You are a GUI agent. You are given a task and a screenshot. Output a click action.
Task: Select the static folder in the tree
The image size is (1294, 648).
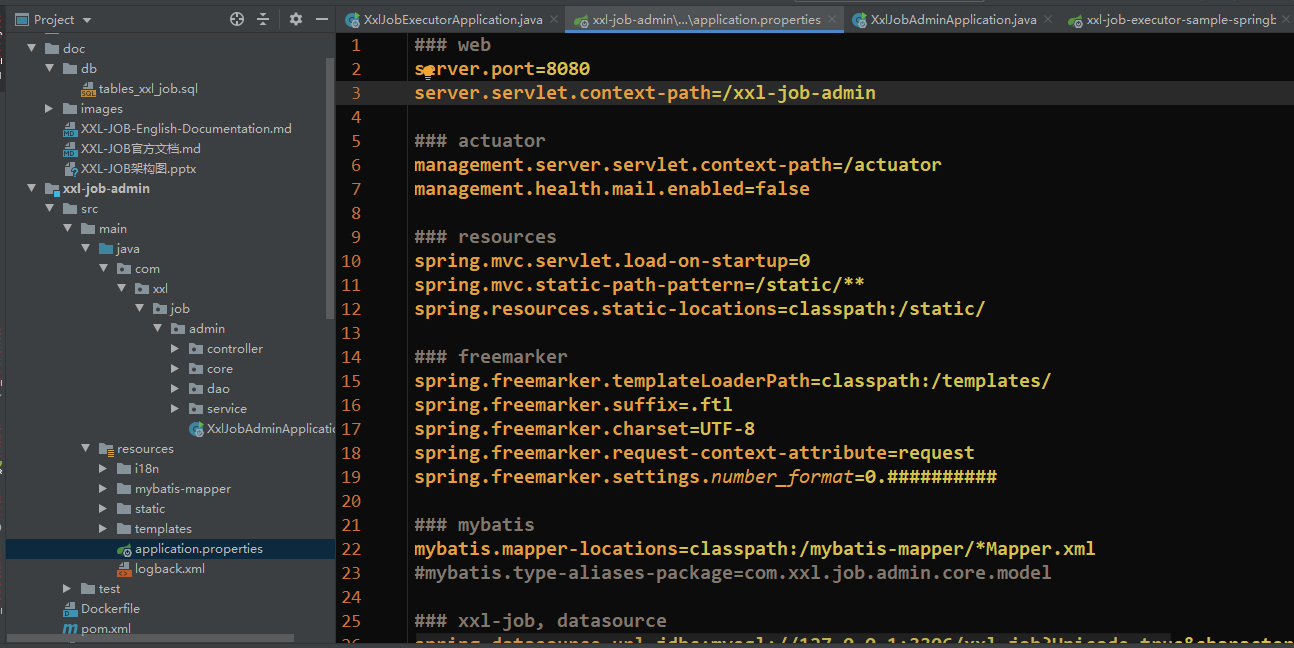[x=150, y=509]
